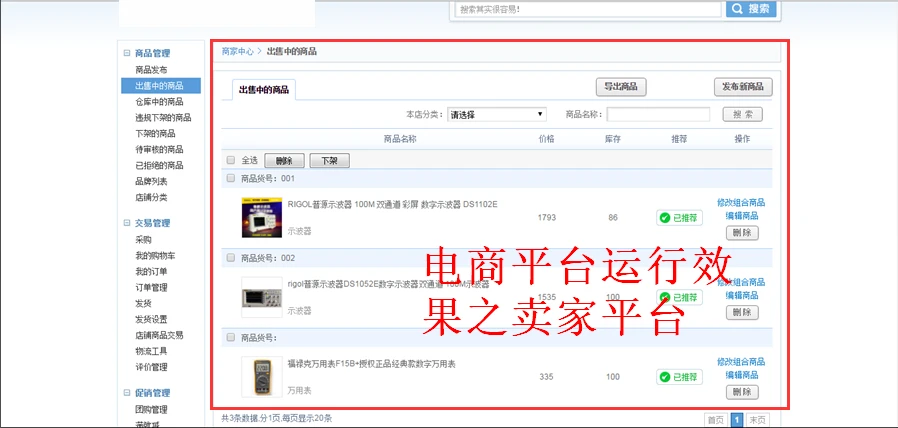Viewport: 898px width, 428px height.
Task: Open 已拒绝的商品 in the sidebar
Action: 159,166
